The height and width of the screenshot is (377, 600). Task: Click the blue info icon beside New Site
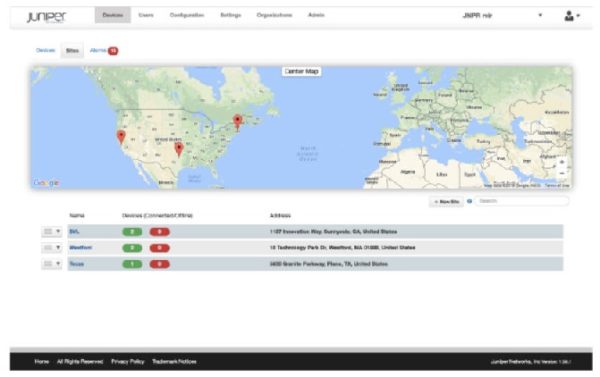point(470,201)
